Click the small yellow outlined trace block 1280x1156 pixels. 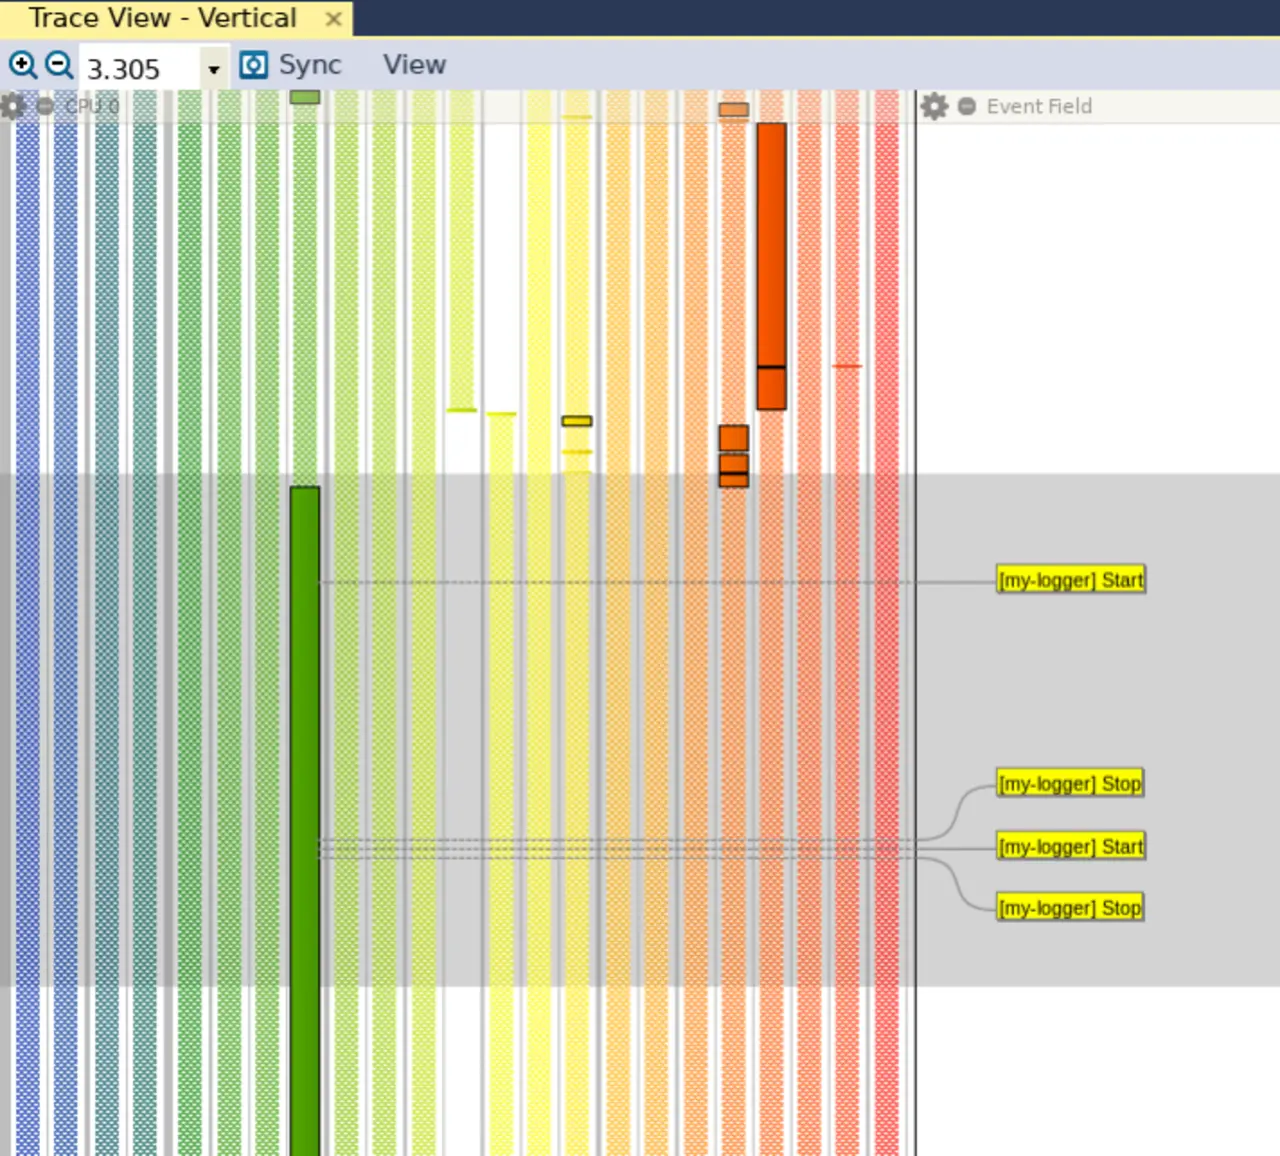[x=577, y=421]
